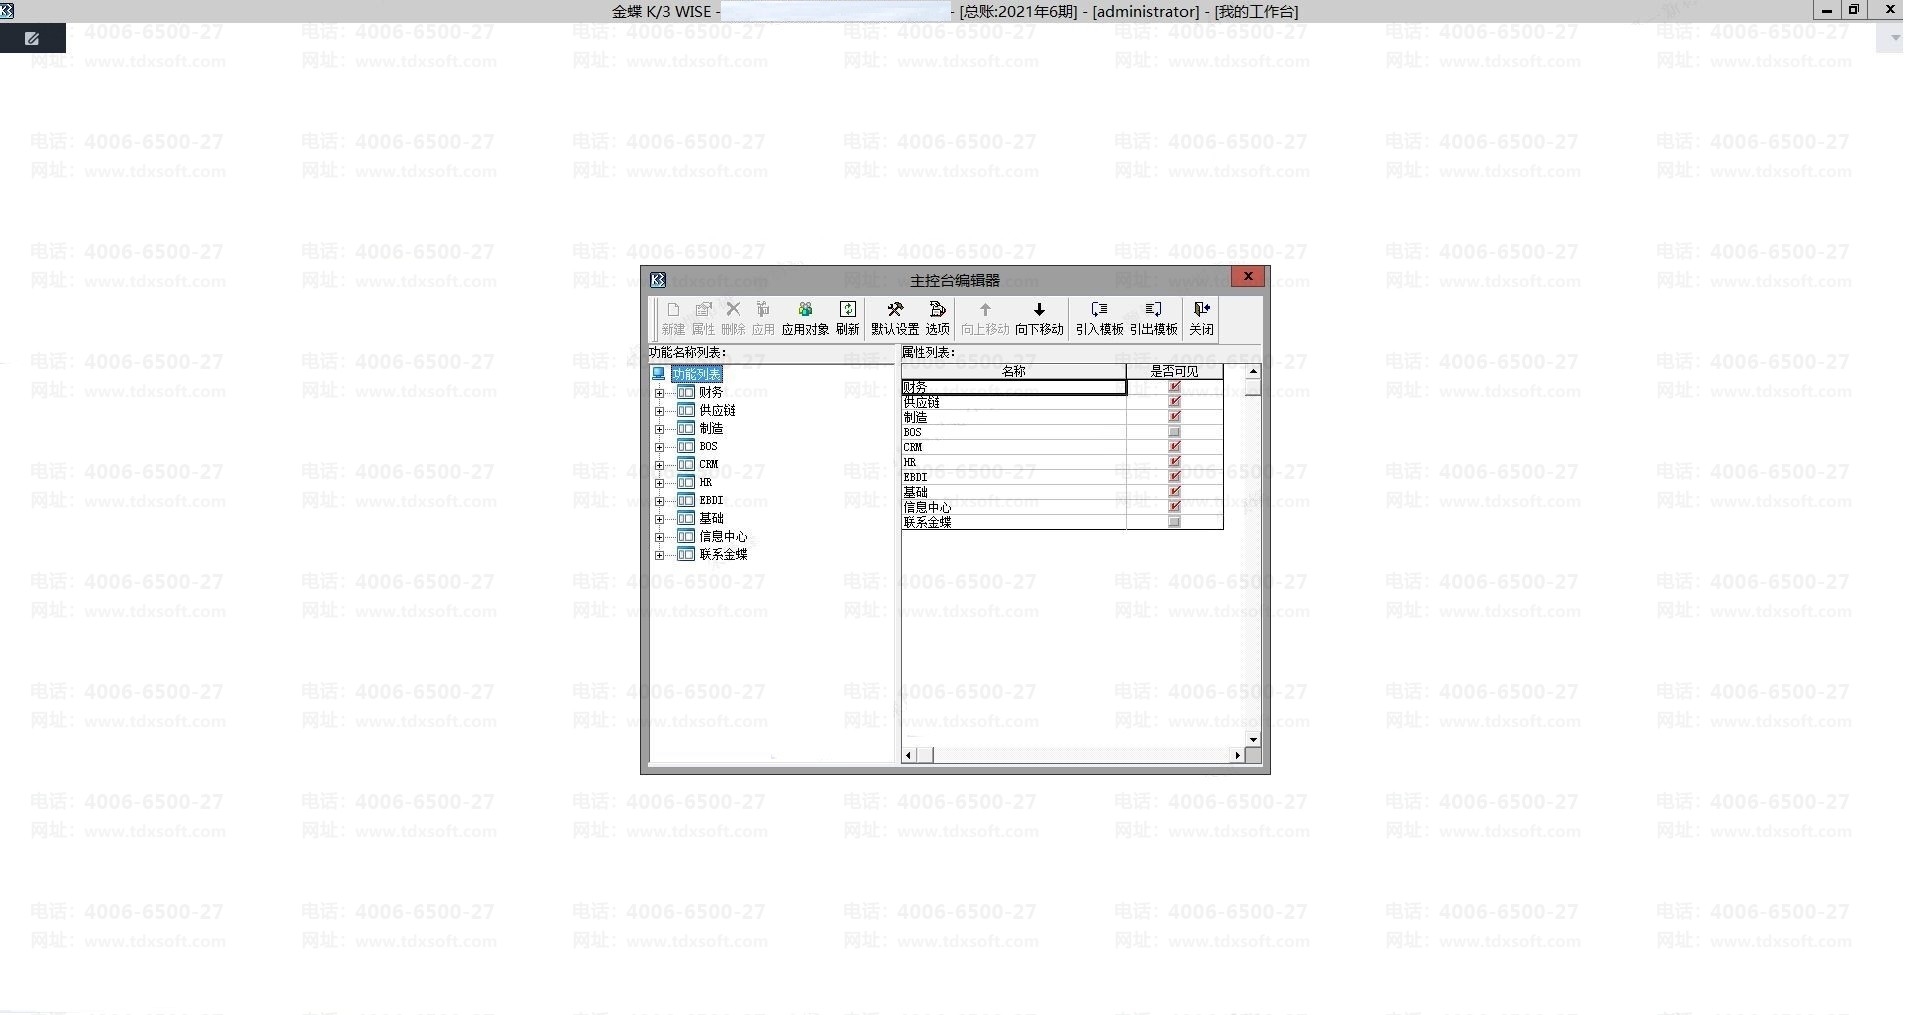1922x1015 pixels.
Task: Click the 新建 (New) toolbar icon
Action: coord(673,318)
